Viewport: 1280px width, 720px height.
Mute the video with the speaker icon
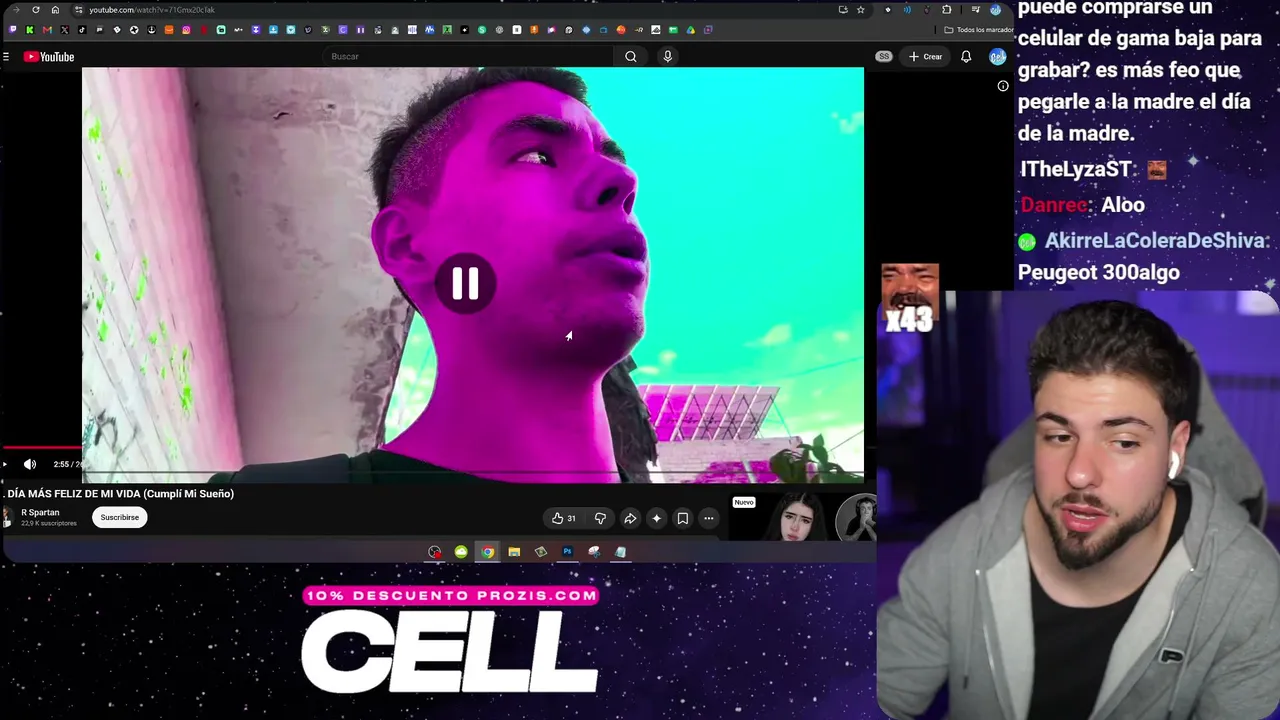[x=30, y=464]
